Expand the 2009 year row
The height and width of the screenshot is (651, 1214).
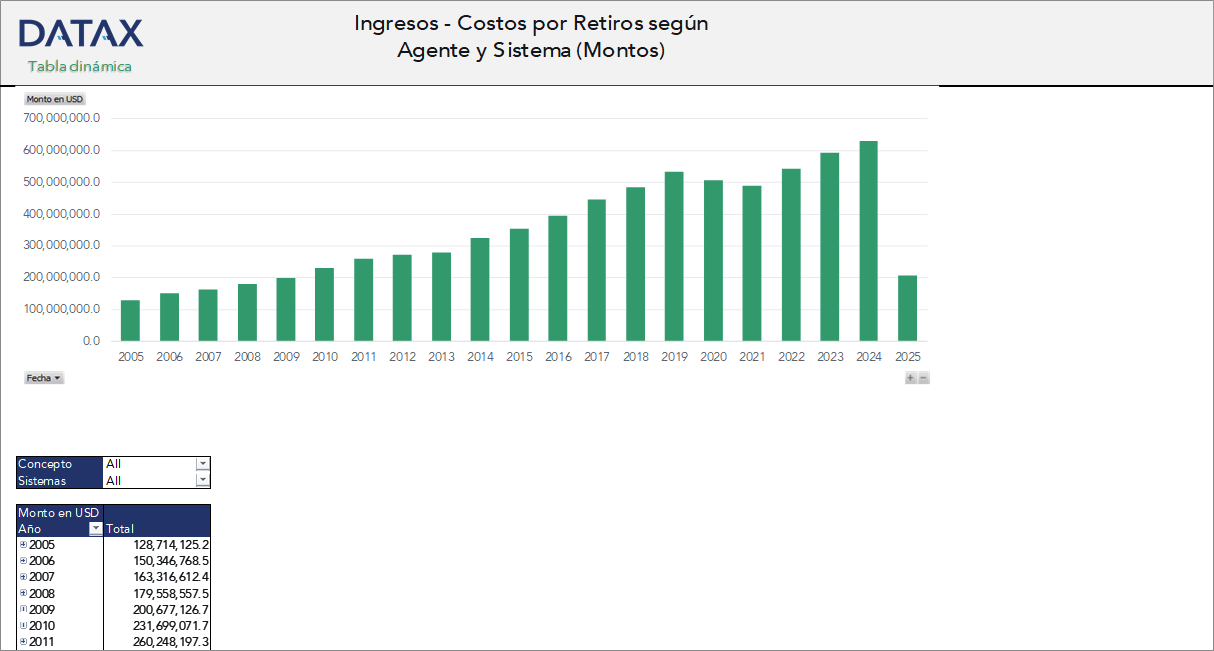tap(24, 609)
